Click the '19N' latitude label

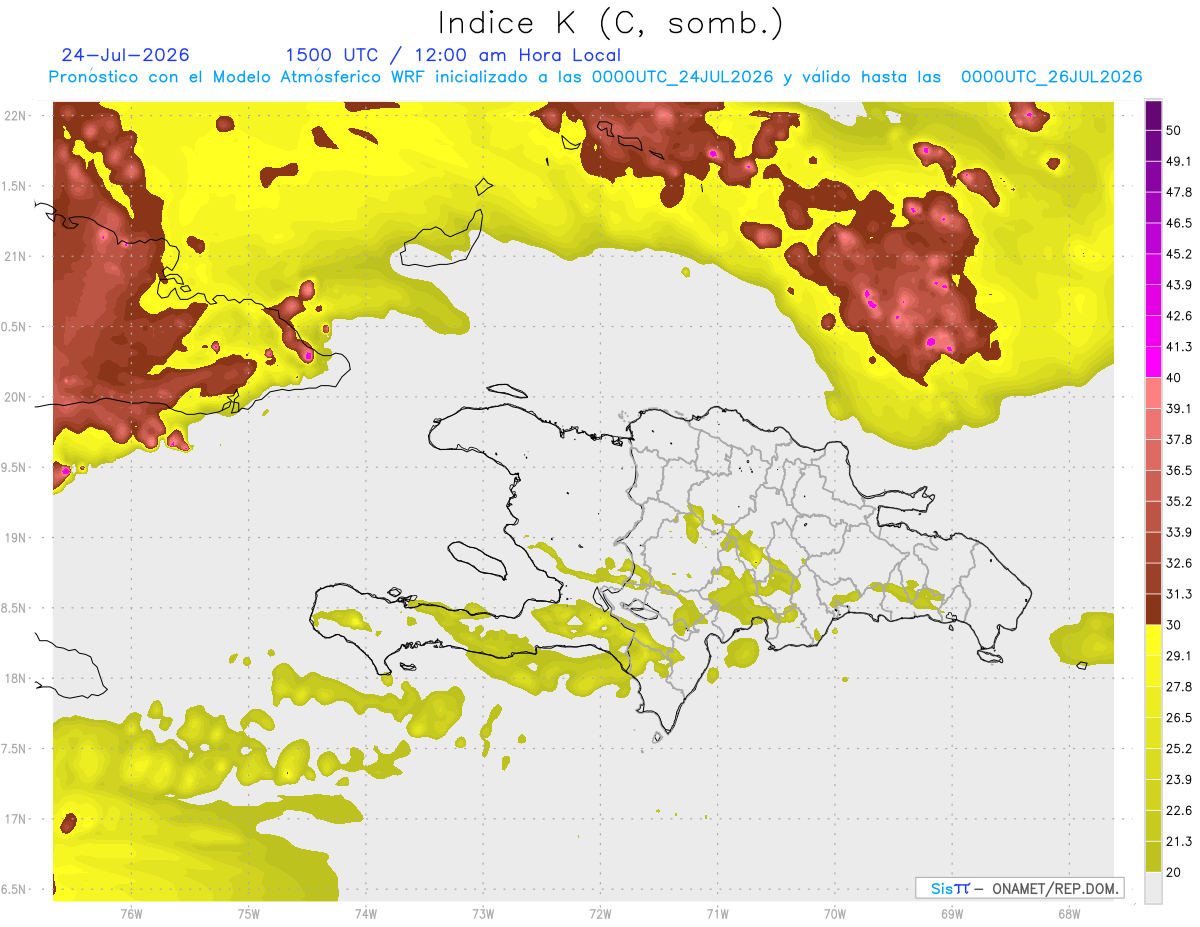pyautogui.click(x=14, y=538)
